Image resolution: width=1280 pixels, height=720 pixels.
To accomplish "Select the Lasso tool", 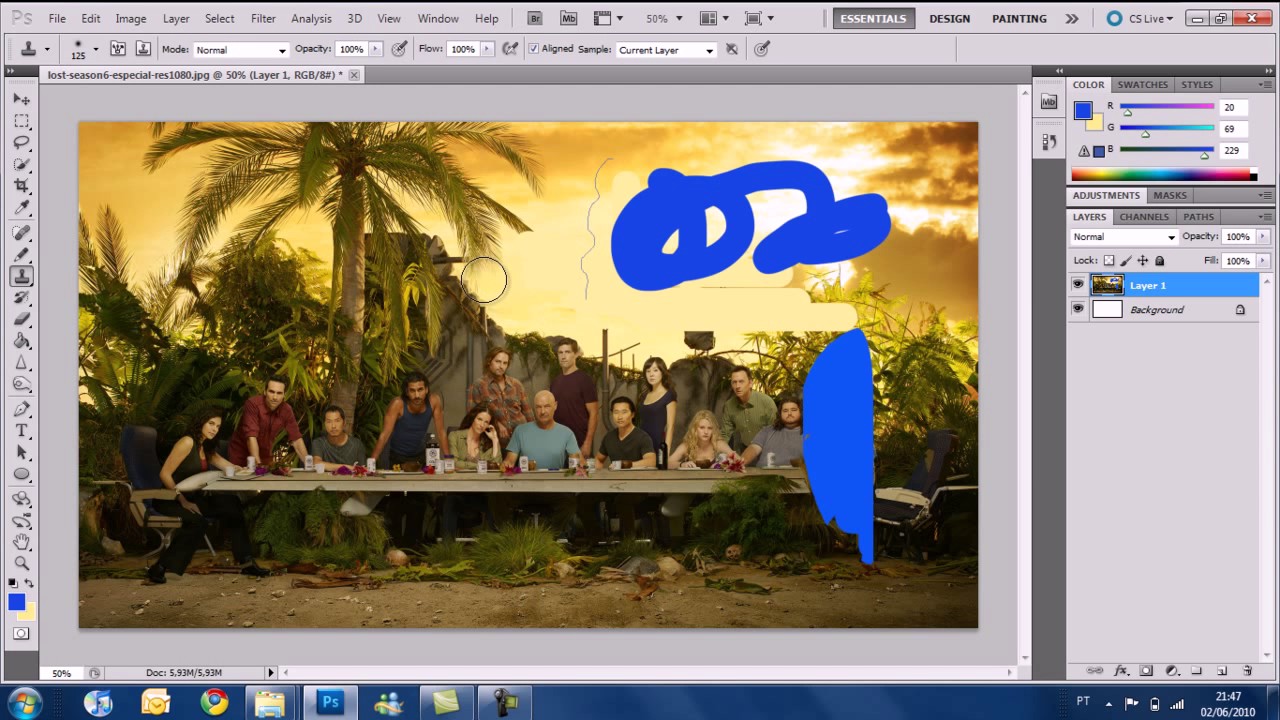I will tap(21, 143).
